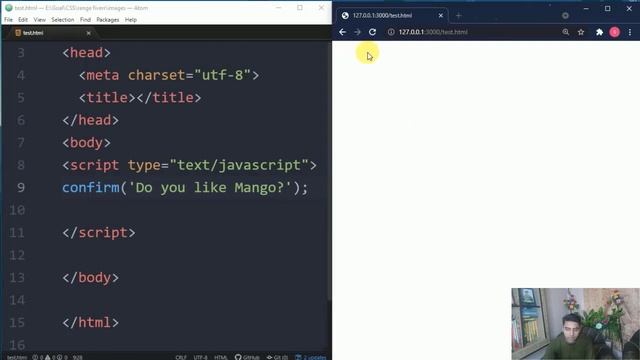Click the round icon in Chrome's tab strip

[565, 16]
